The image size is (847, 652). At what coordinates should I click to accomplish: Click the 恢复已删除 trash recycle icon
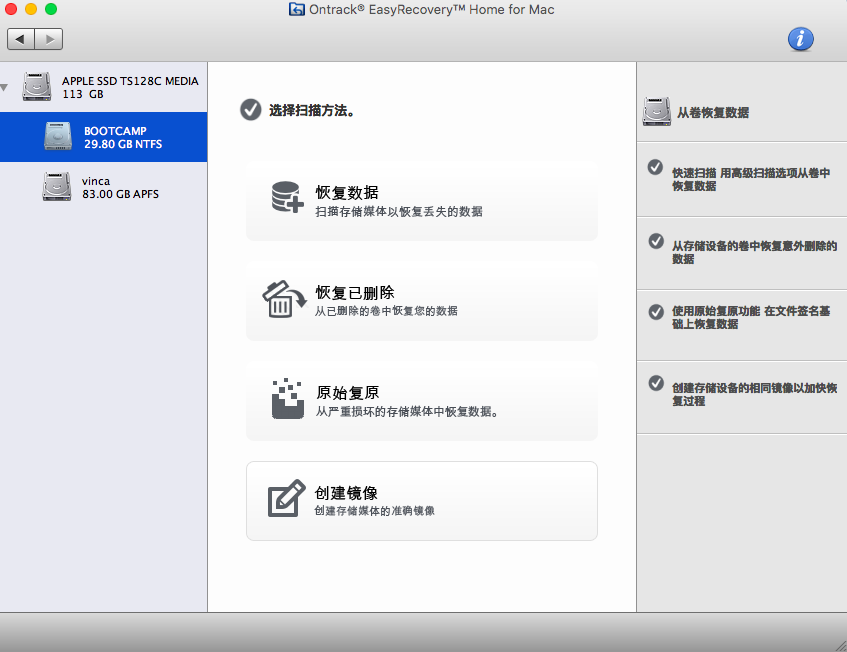click(x=286, y=298)
